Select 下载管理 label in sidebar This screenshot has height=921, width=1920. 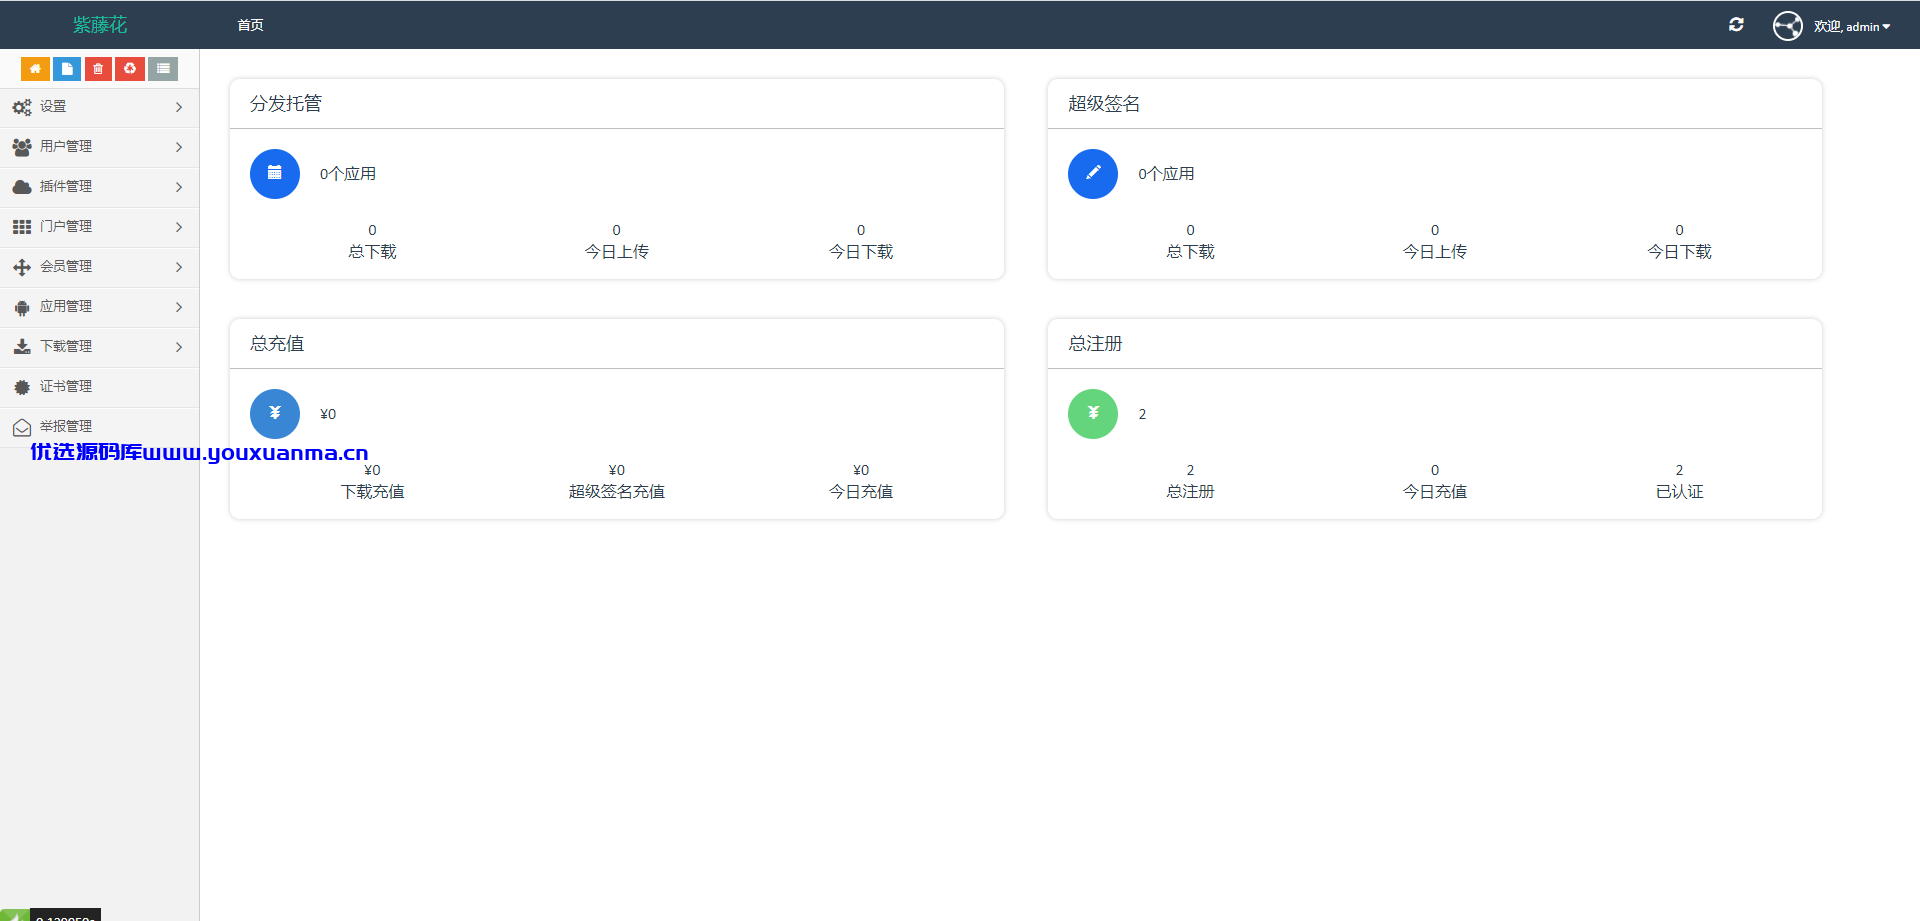[x=66, y=346]
